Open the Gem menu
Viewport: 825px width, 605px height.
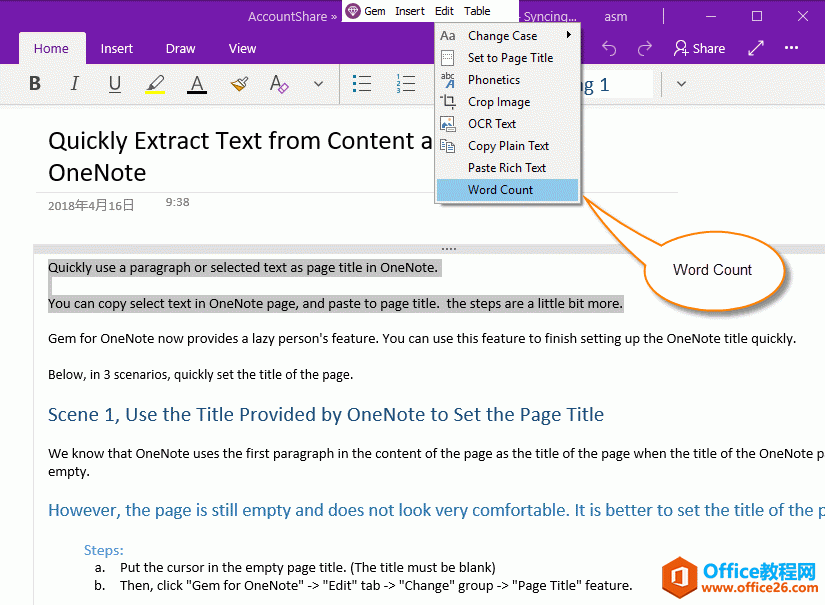[366, 11]
